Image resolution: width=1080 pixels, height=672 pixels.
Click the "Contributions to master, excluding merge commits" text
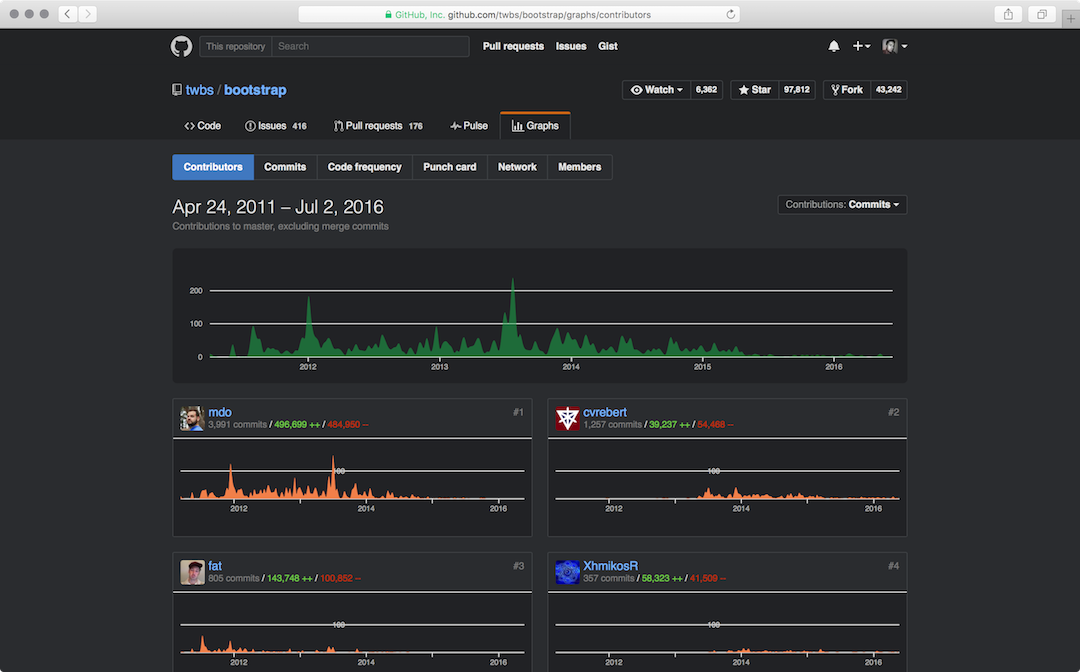coord(280,227)
